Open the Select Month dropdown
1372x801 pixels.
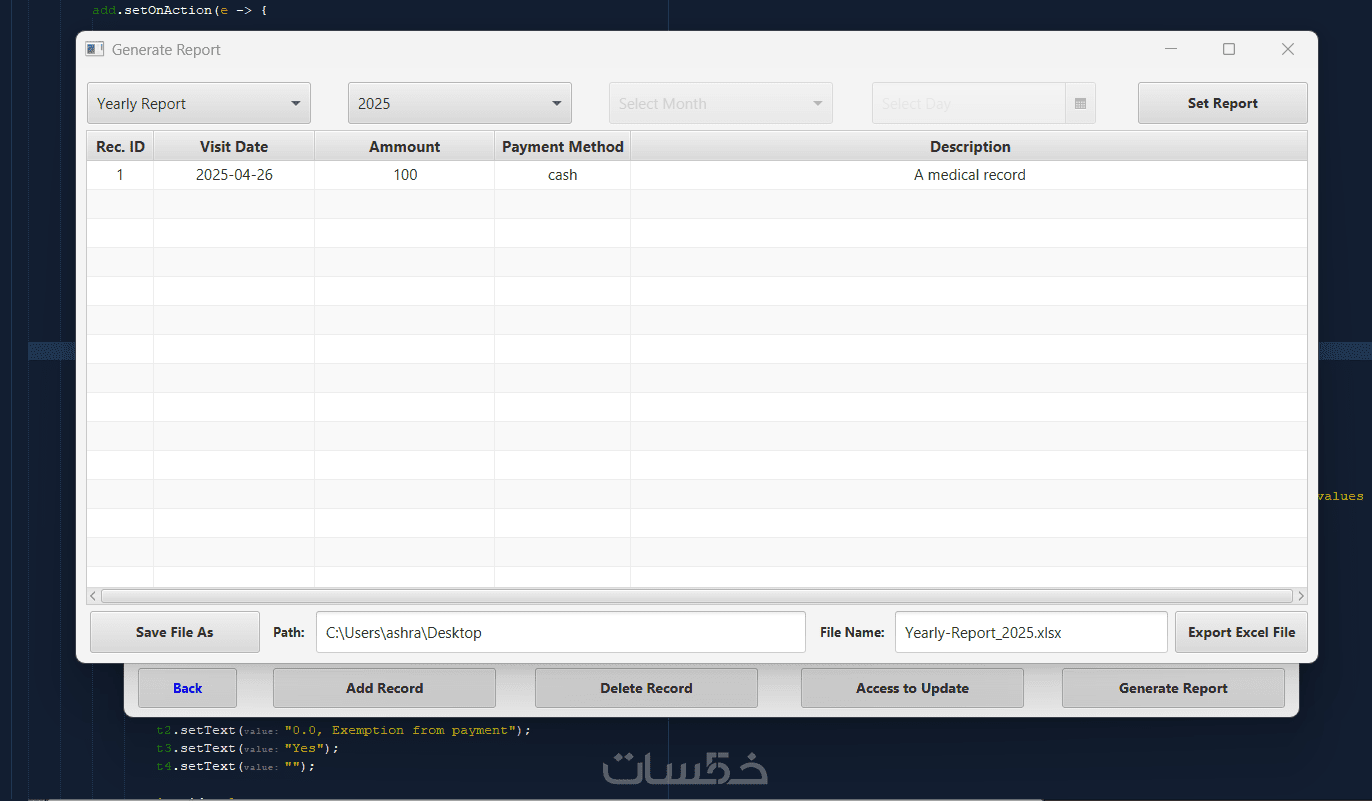[x=721, y=103]
